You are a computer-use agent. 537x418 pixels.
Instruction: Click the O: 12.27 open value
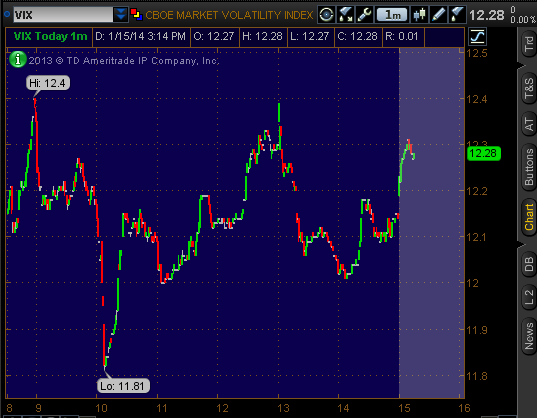(214, 36)
